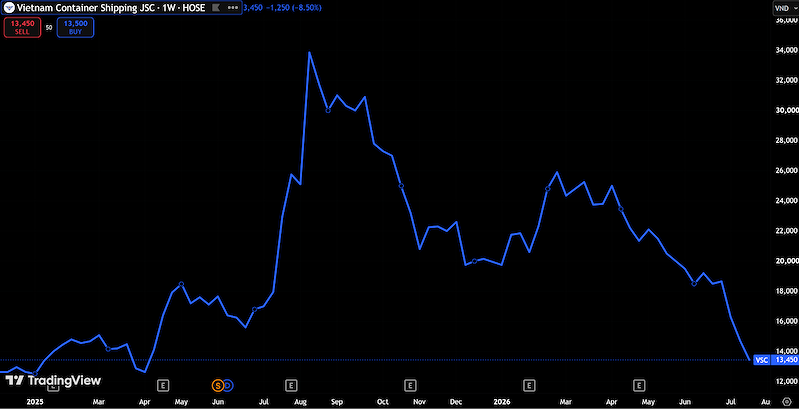Click the Dec time axis label
The image size is (799, 409).
click(457, 401)
